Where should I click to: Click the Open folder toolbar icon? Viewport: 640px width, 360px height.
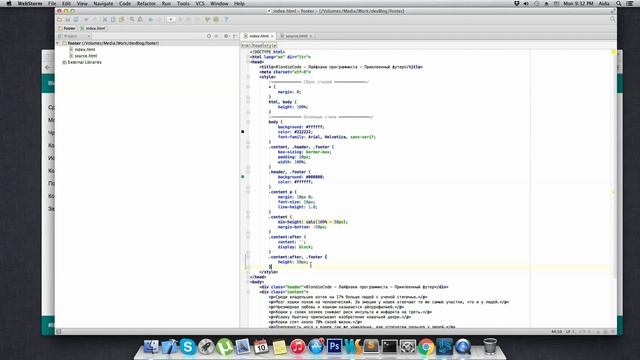click(60, 19)
